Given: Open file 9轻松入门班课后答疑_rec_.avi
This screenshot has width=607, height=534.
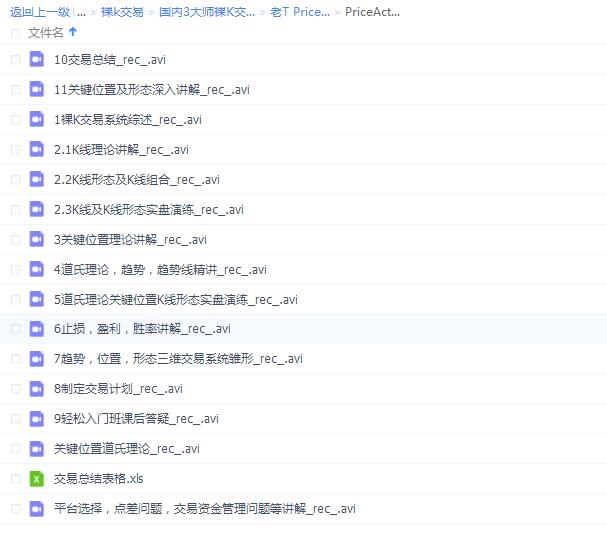Looking at the screenshot, I should (136, 419).
